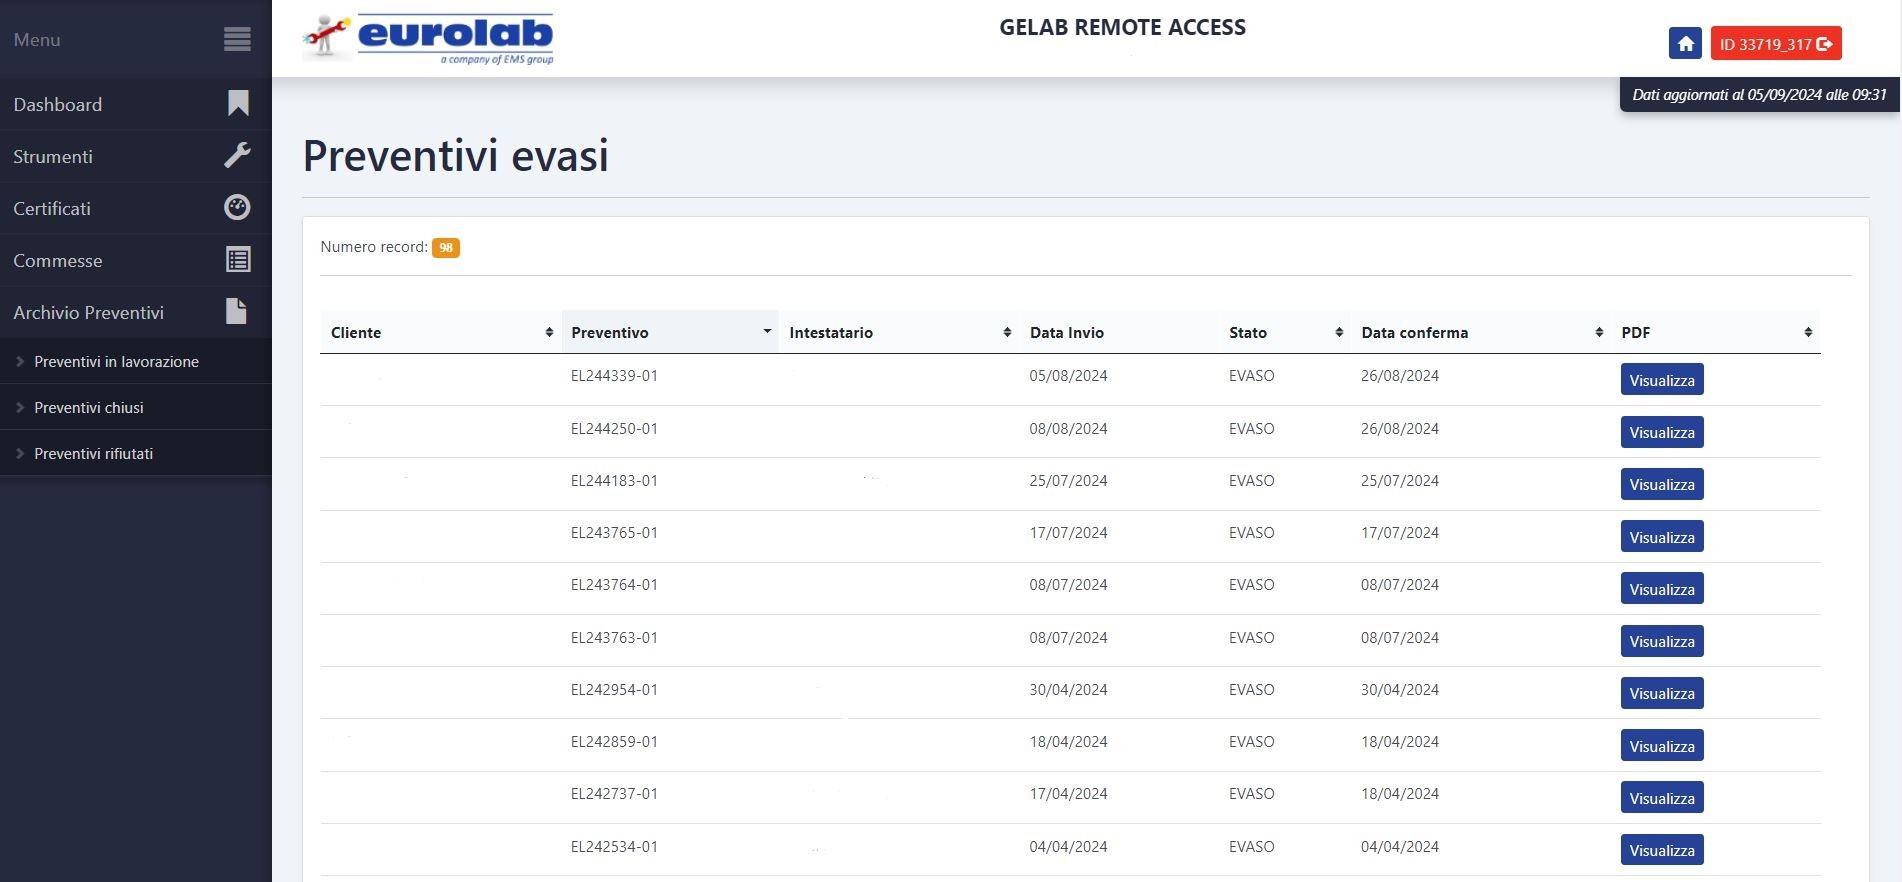
Task: Select quote number EL242737-01
Action: coord(614,794)
